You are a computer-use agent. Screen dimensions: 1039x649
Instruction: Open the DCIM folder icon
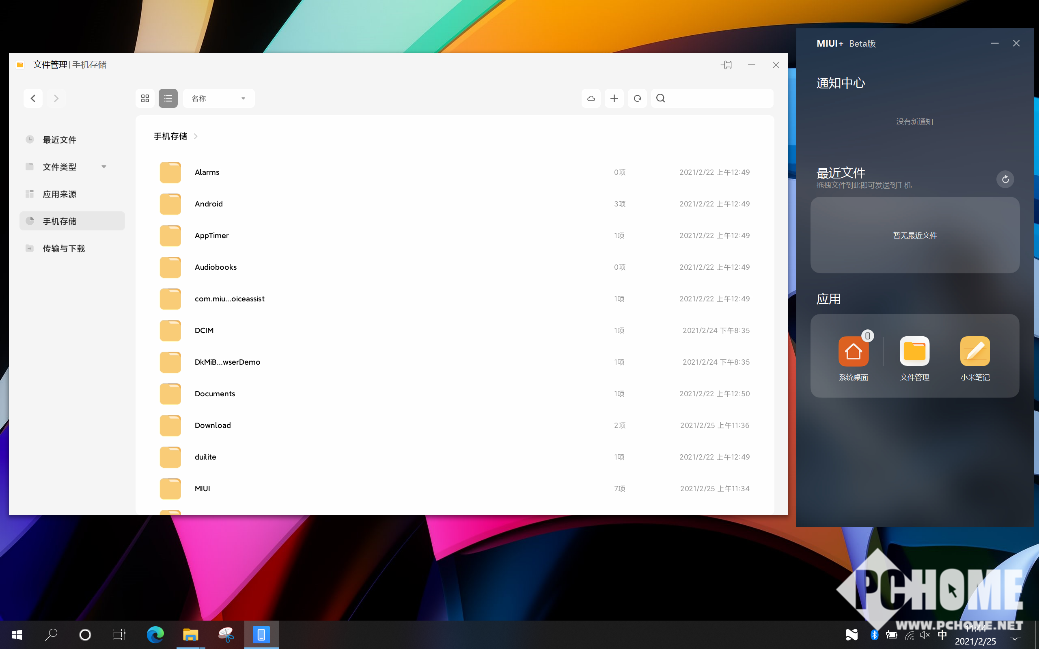point(170,330)
